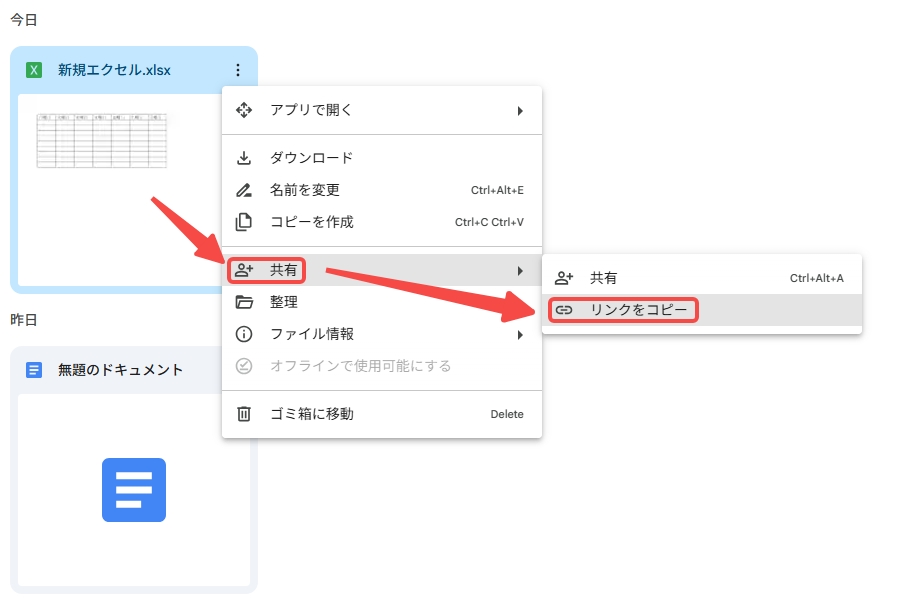Open the 整理 menu entry
This screenshot has height=601, width=914.
382,302
